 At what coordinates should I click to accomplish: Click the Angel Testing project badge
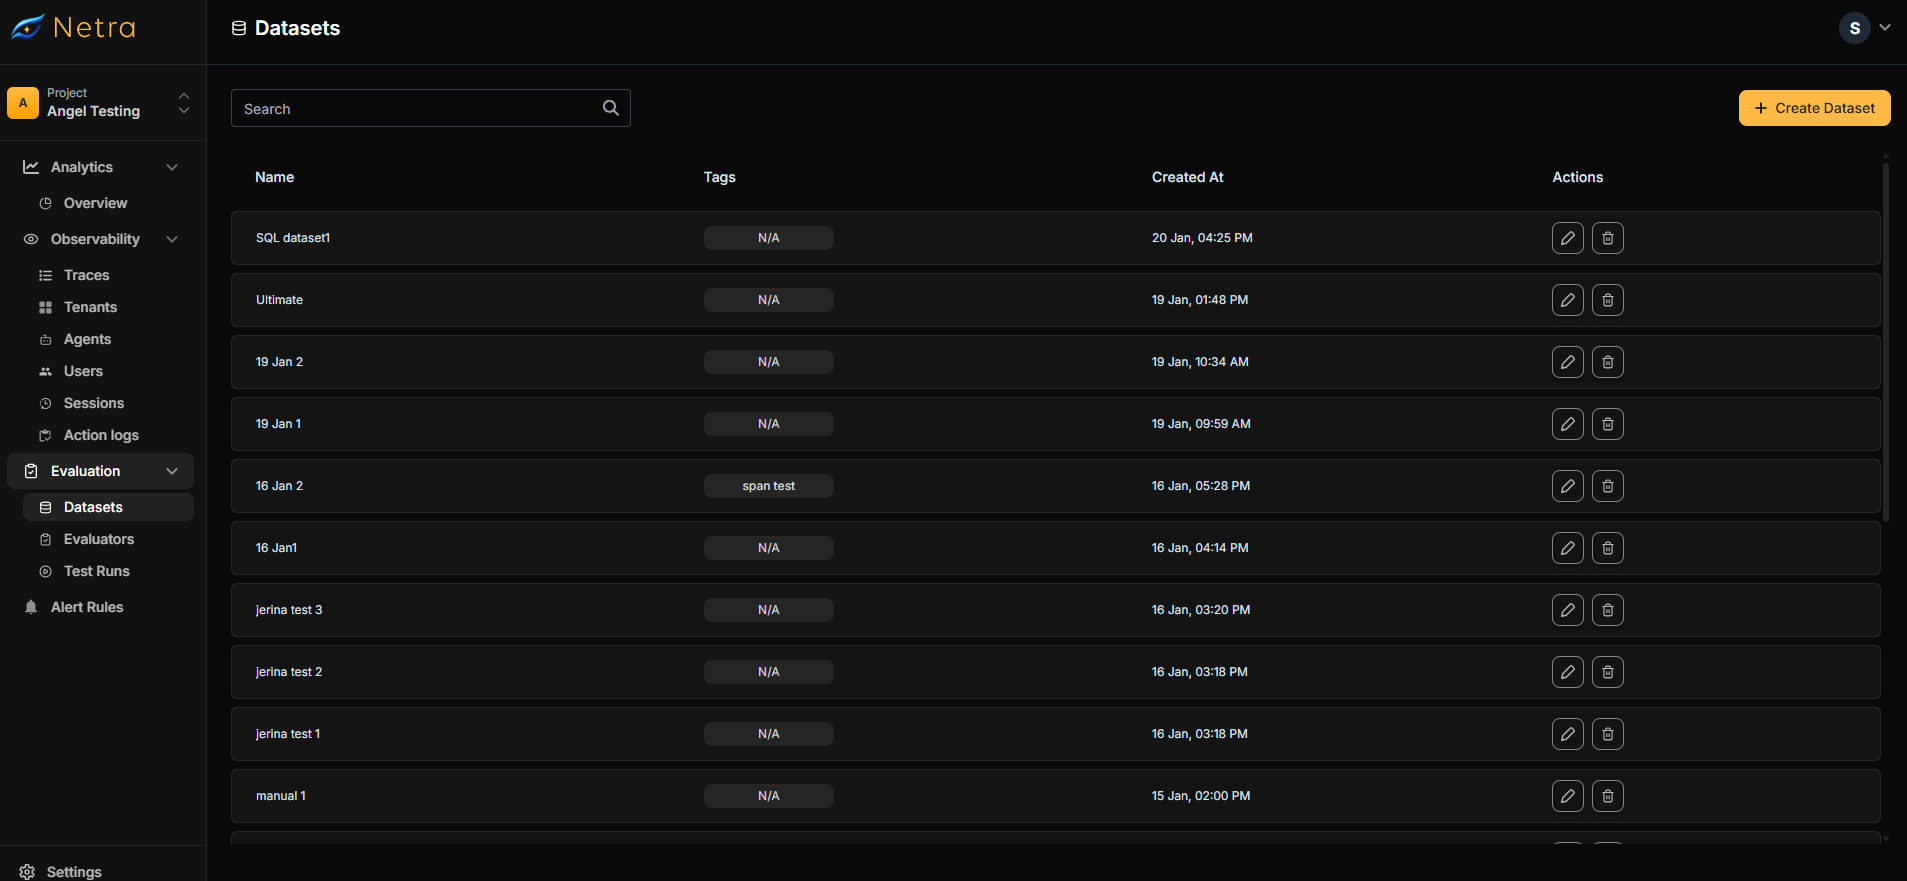pyautogui.click(x=23, y=103)
